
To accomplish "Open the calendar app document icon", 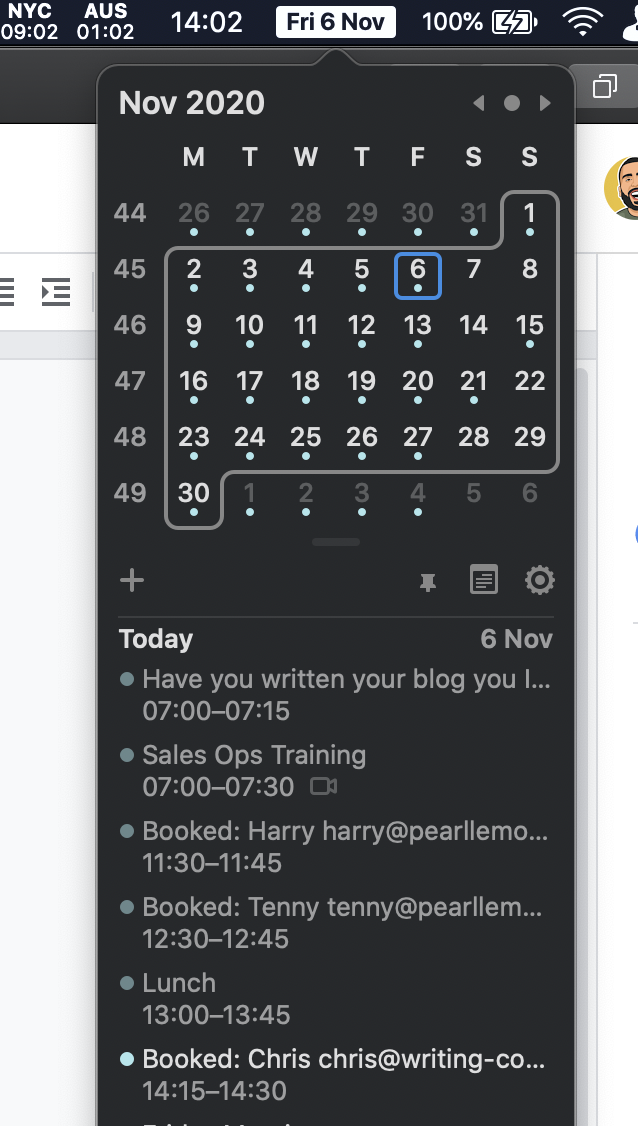I will tap(484, 580).
